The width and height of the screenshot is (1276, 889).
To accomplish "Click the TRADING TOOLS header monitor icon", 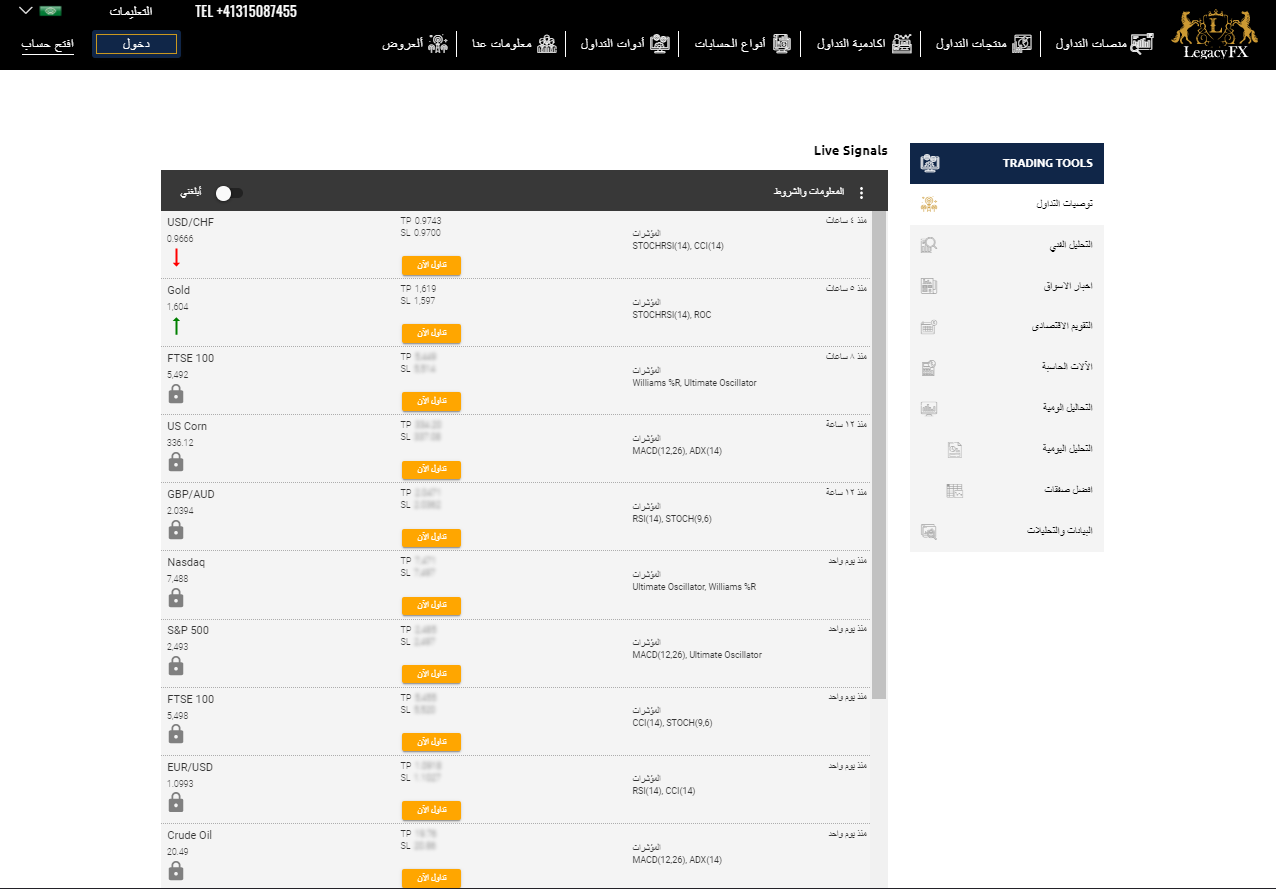I will tap(930, 163).
